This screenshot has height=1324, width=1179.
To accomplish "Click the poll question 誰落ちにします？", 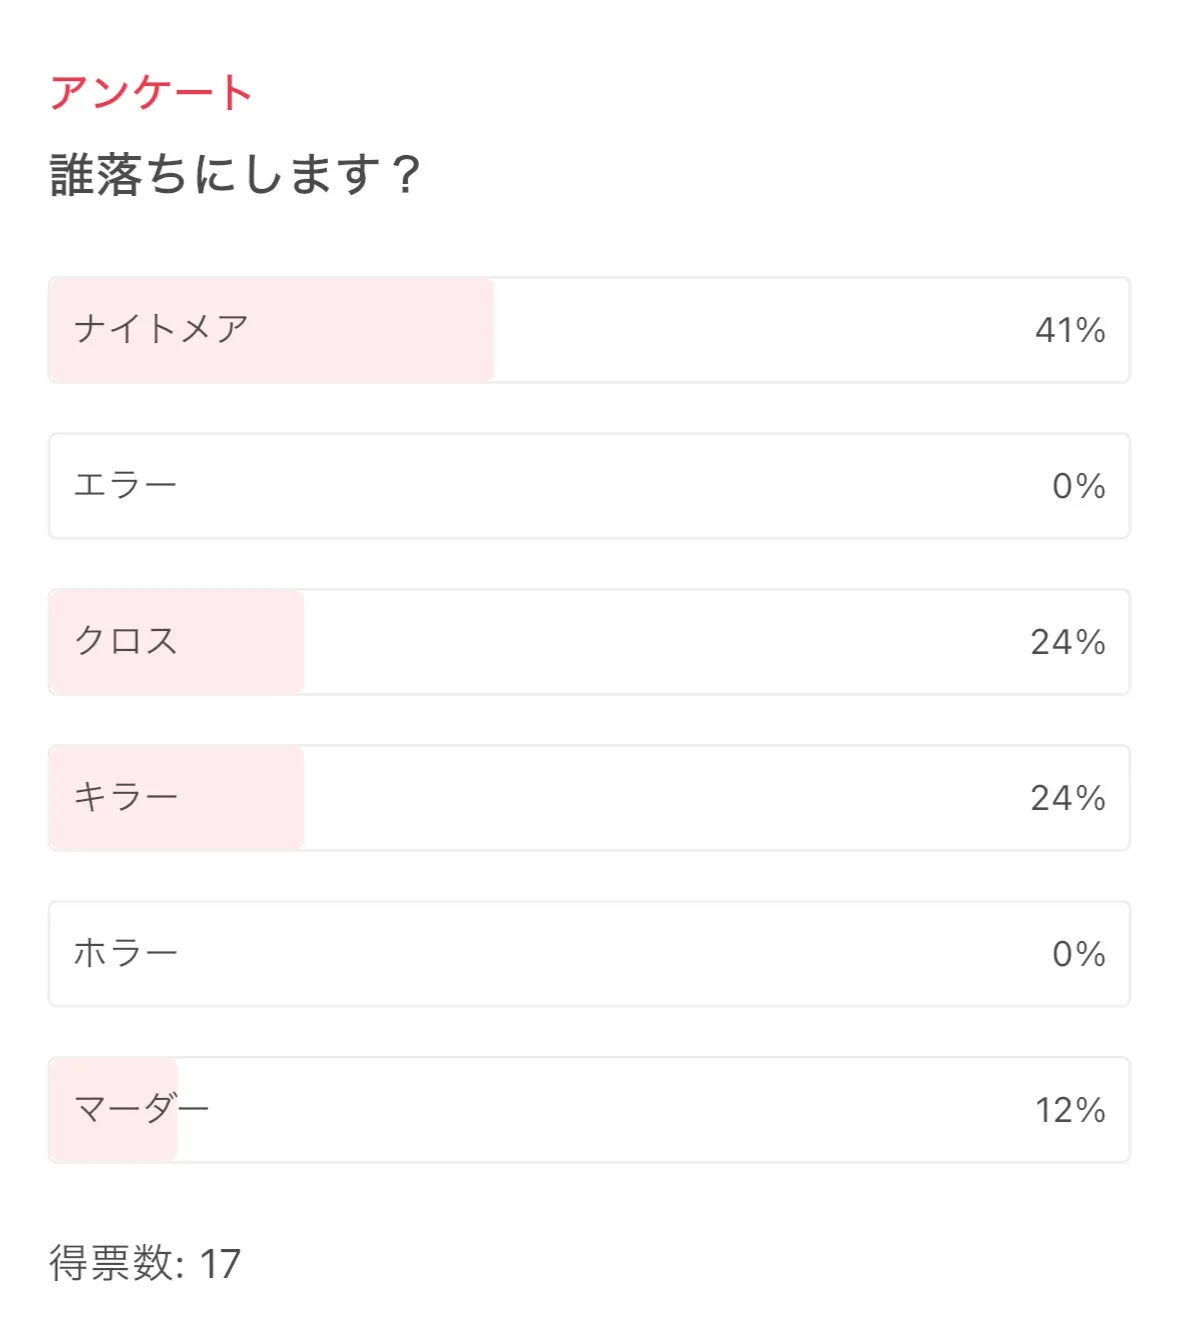I will tap(235, 175).
